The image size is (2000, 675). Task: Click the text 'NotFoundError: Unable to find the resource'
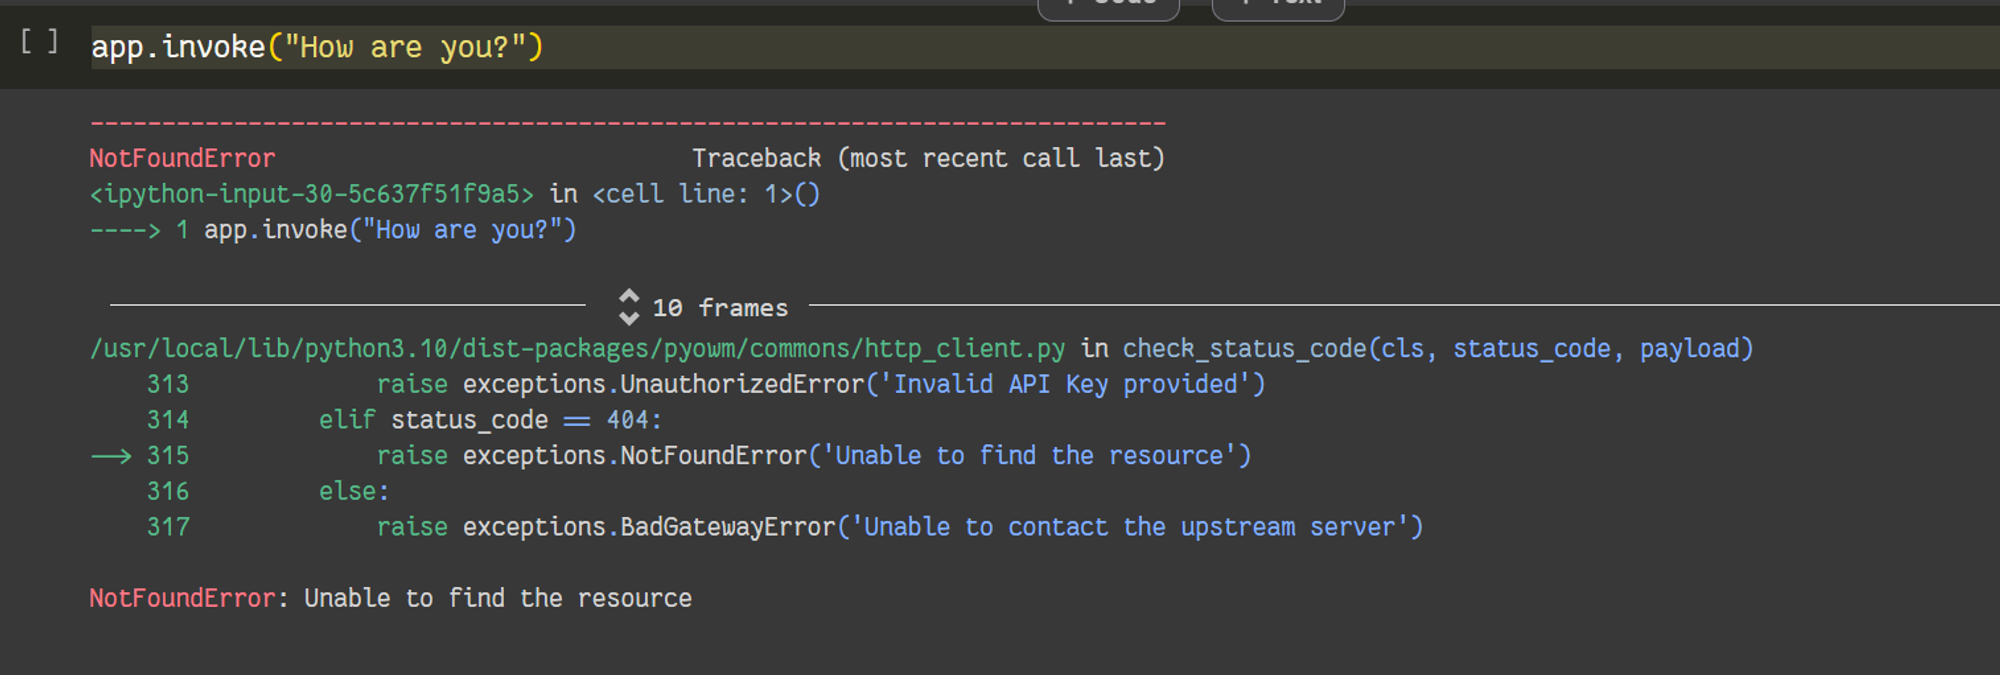390,598
